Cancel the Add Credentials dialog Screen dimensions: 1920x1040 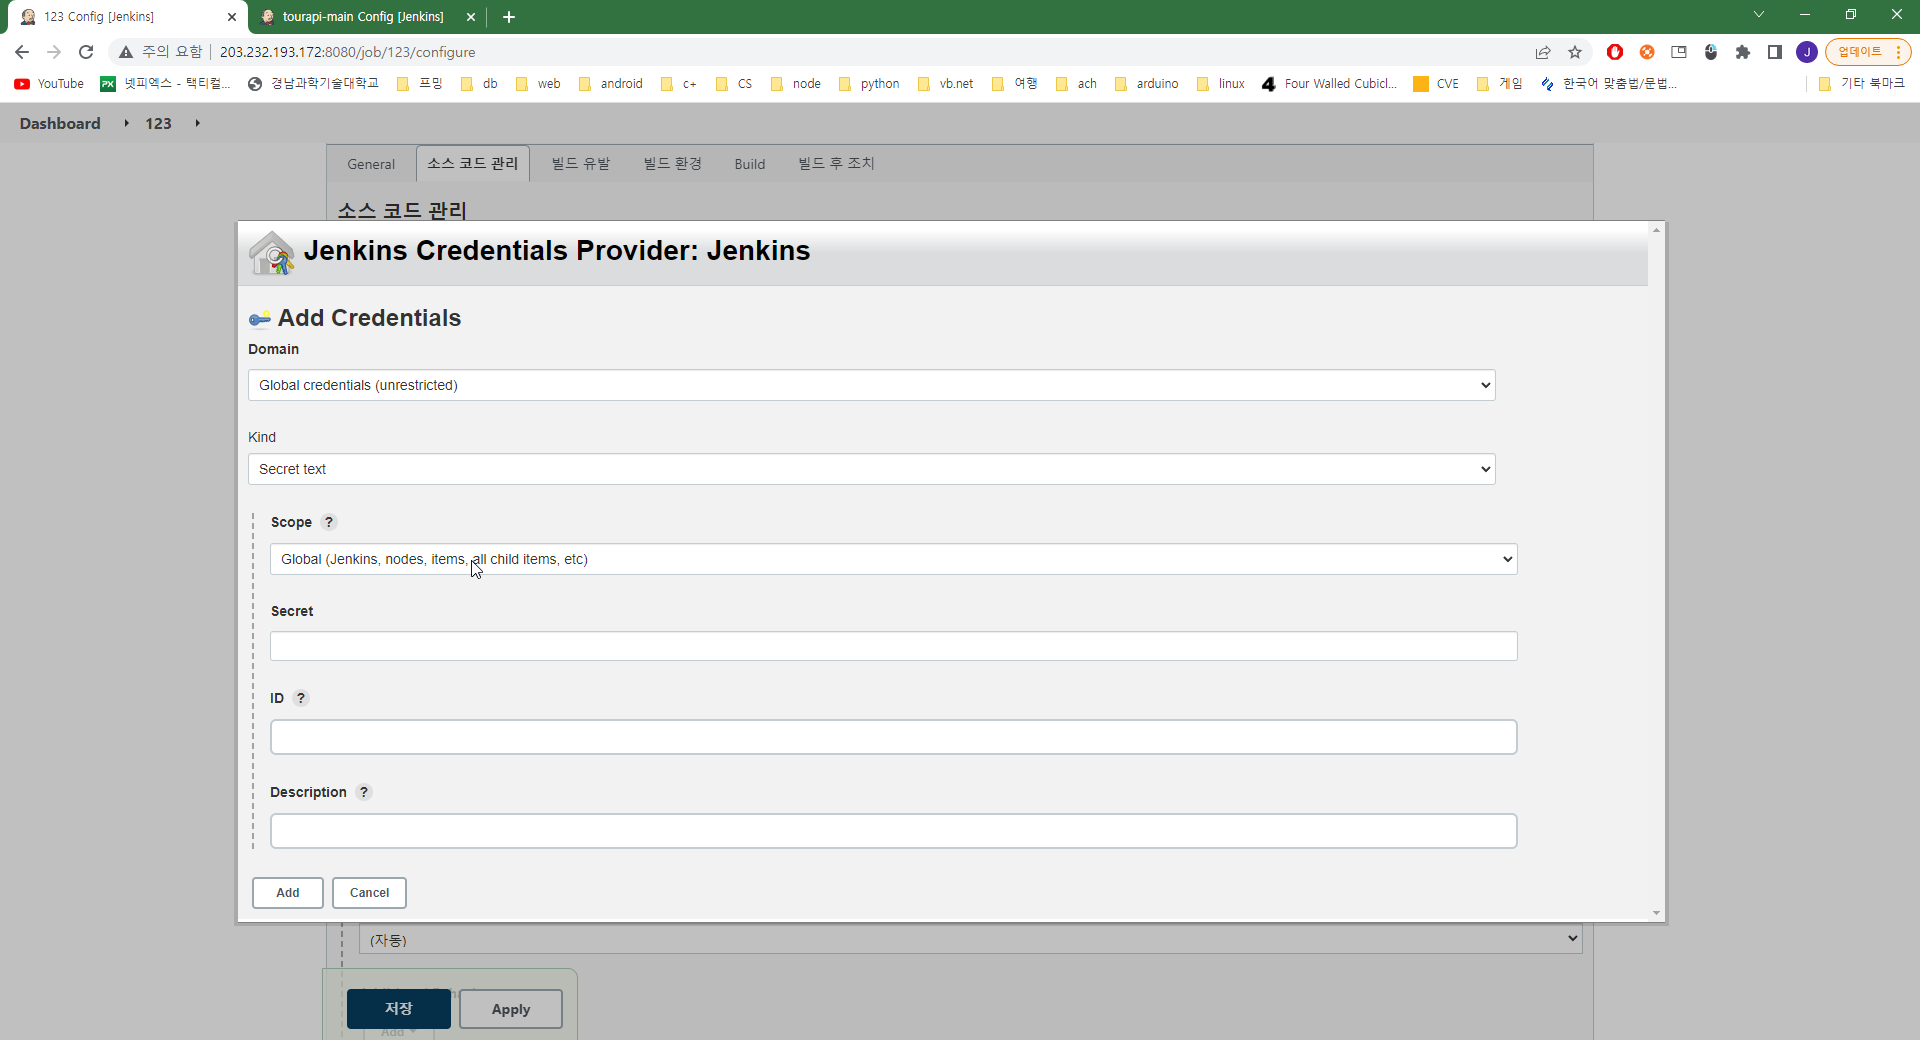(369, 893)
